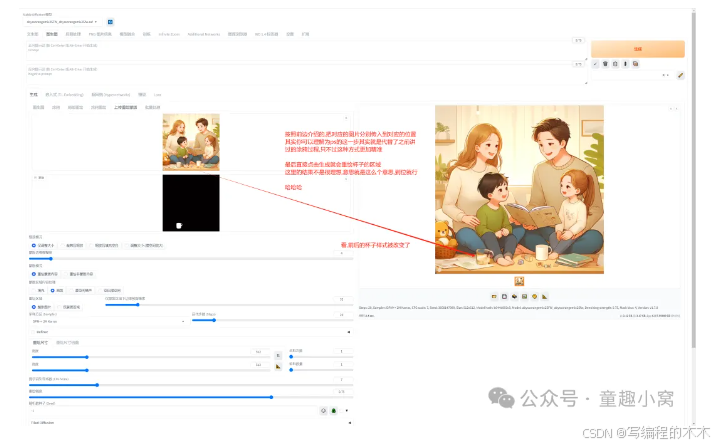The image size is (721, 446).
Task: Select 潜空间噪声 masked content option
Action: (81, 291)
